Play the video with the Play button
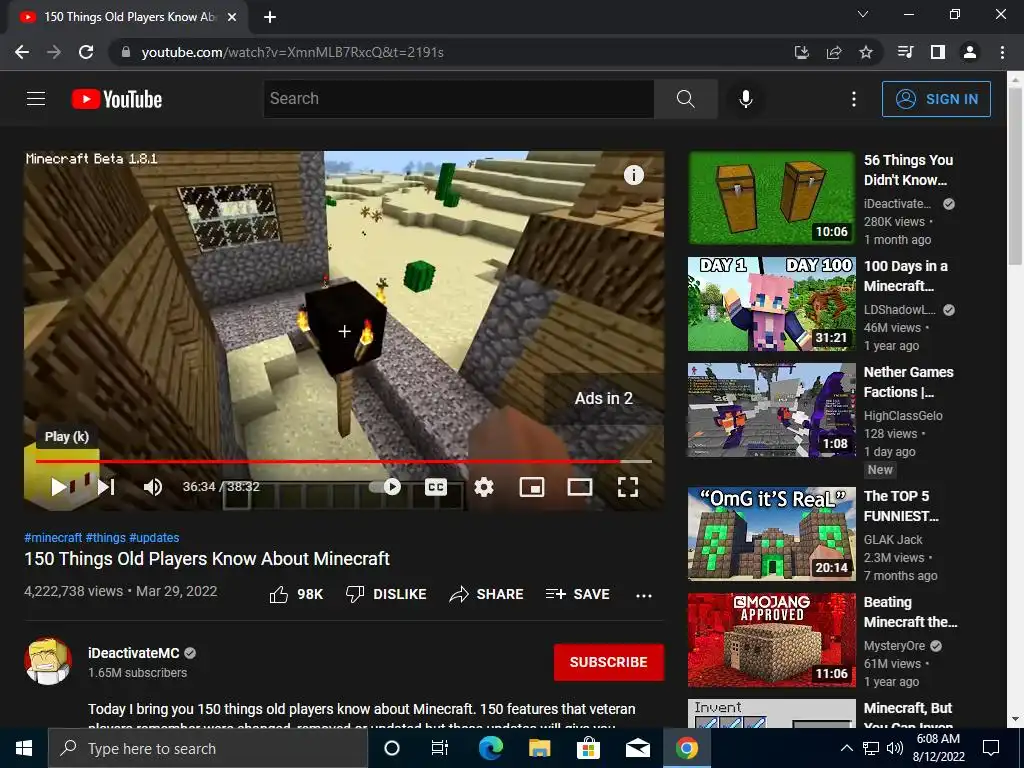Viewport: 1024px width, 768px height. (59, 487)
